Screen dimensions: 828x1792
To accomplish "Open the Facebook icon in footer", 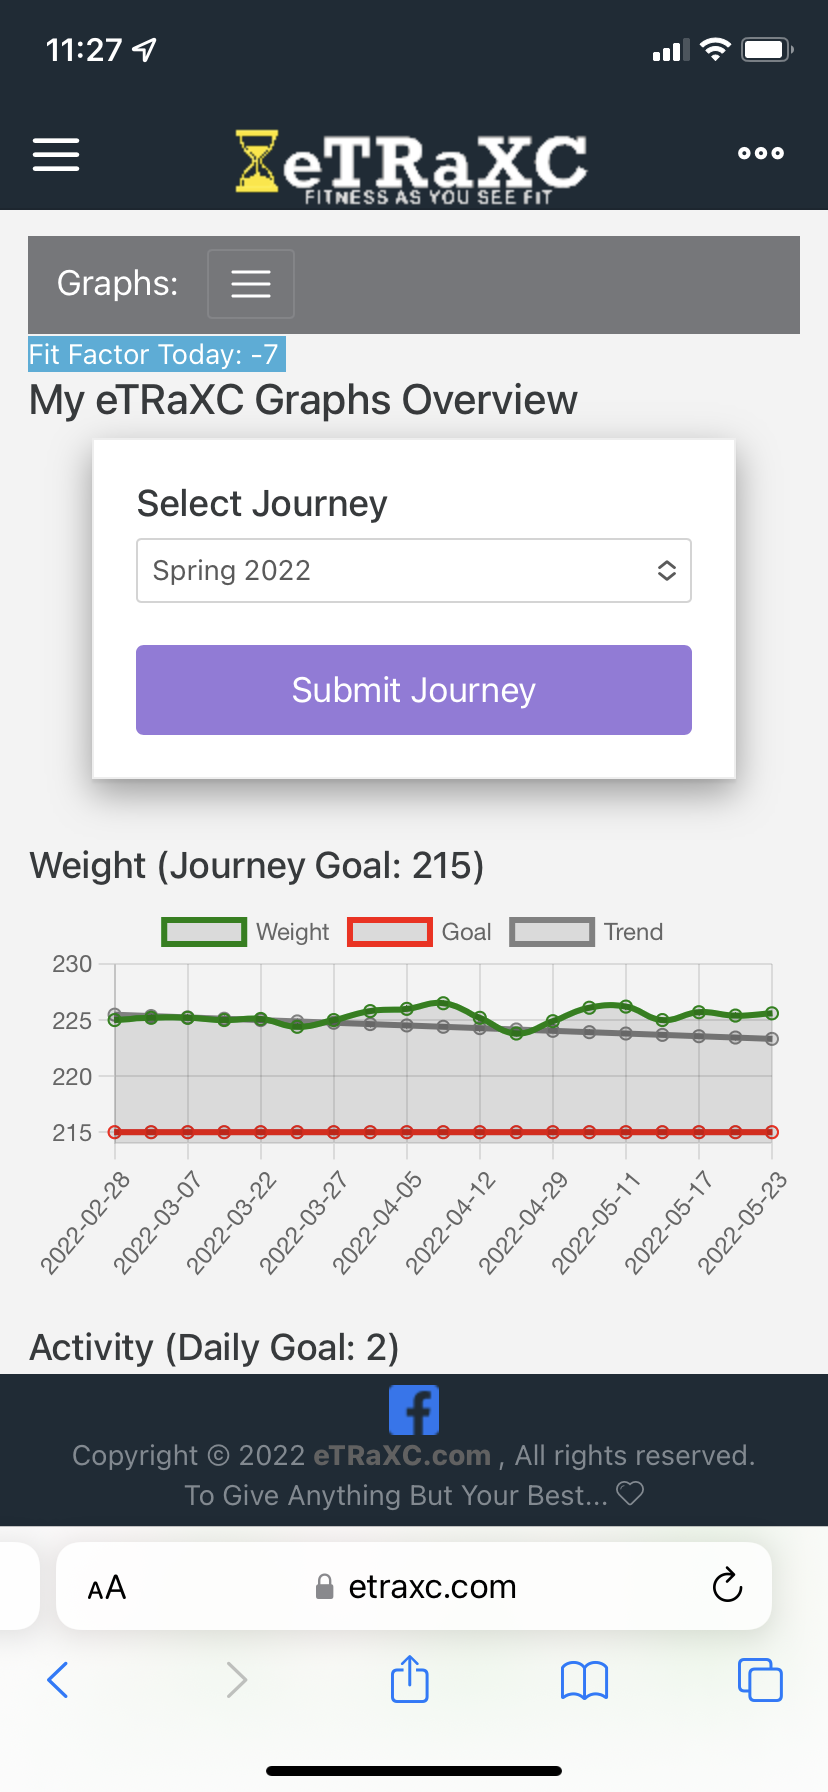I will pos(414,1410).
